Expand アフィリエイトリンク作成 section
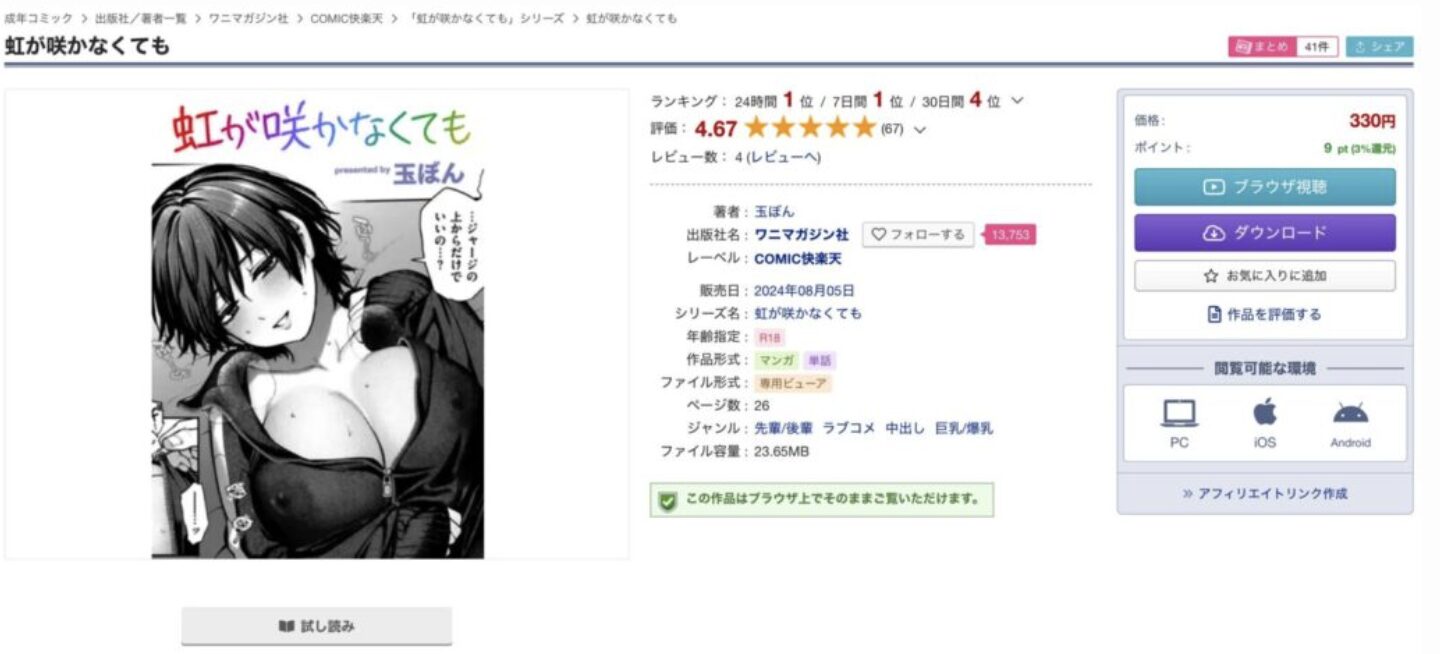1440x654 pixels. tap(1264, 493)
